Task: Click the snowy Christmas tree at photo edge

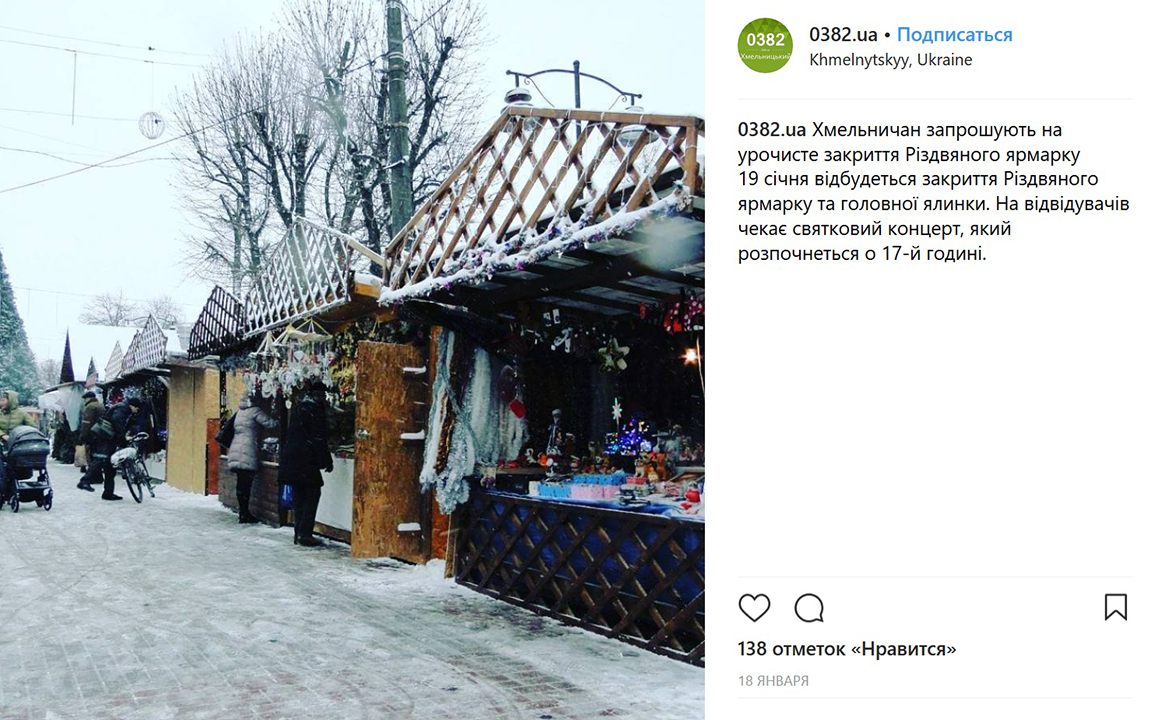Action: click(x=16, y=332)
